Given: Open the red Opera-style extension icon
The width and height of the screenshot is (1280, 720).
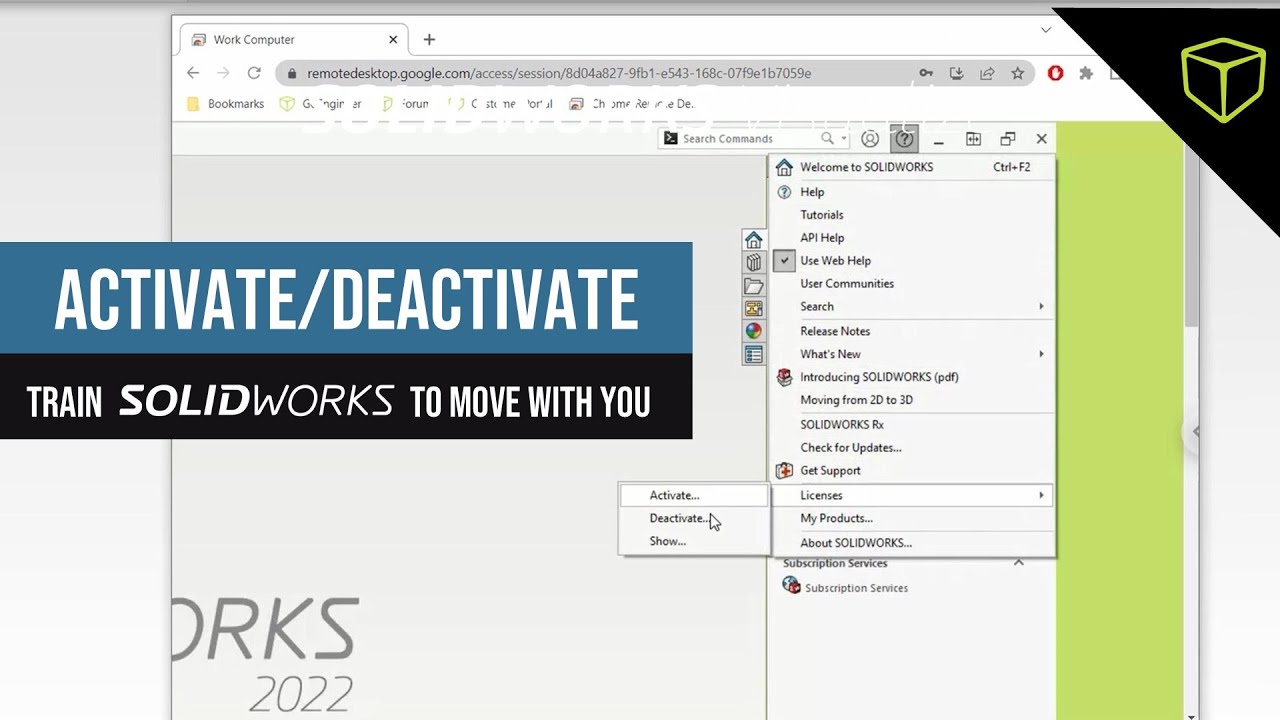Looking at the screenshot, I should (1055, 73).
